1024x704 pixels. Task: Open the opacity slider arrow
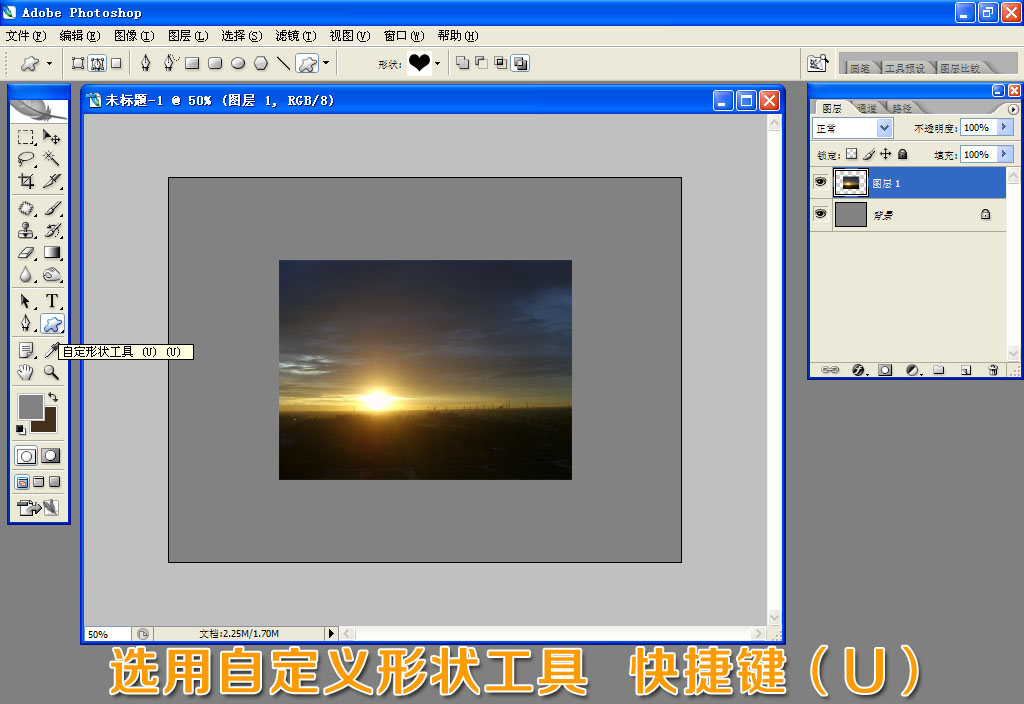tap(1005, 127)
